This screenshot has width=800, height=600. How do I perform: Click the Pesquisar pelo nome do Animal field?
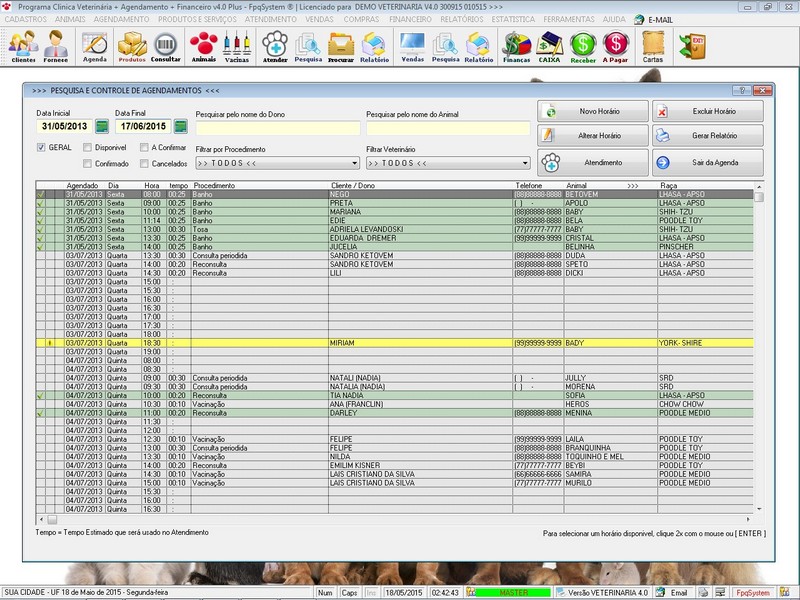pos(448,128)
